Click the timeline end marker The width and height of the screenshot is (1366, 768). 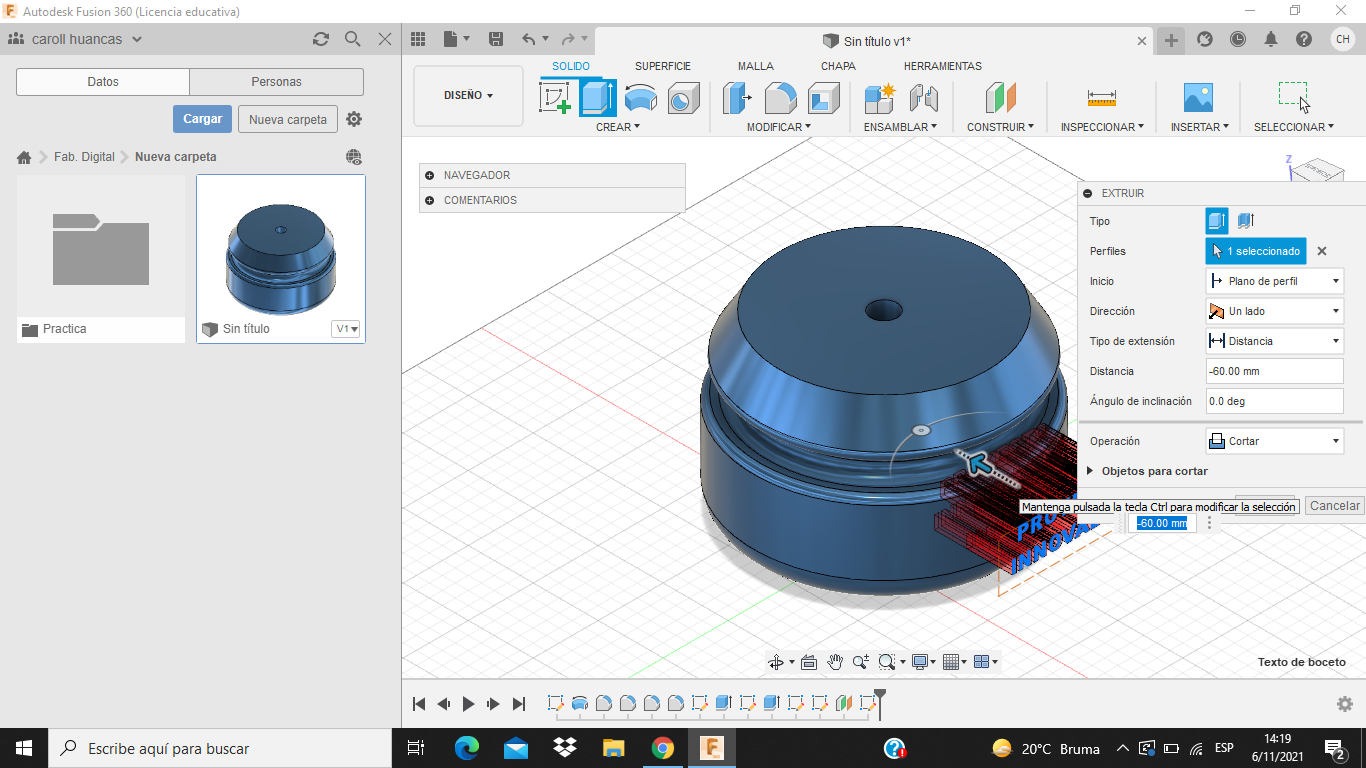(879, 699)
